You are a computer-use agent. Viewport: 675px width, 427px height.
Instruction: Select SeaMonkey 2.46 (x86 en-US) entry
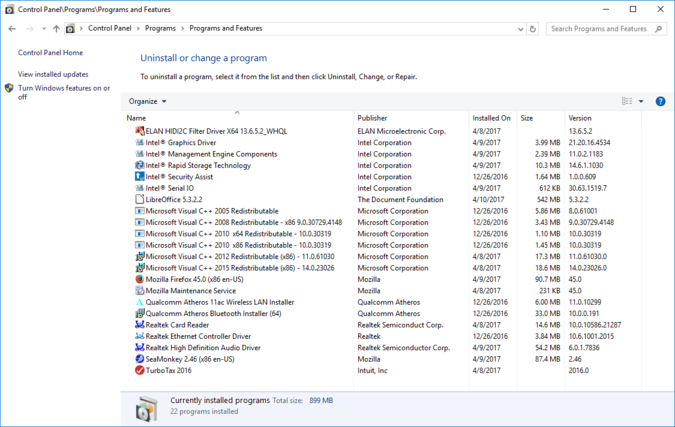(x=190, y=359)
